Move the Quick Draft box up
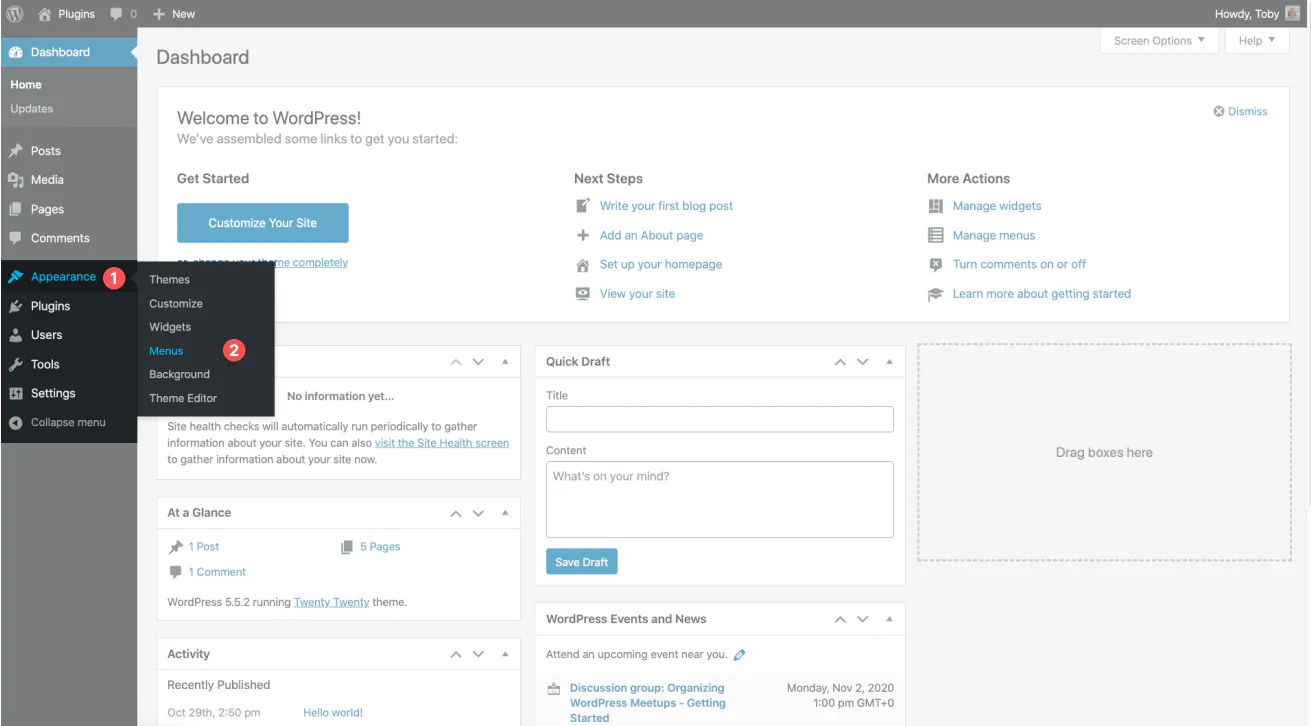The width and height of the screenshot is (1311, 726). (840, 362)
